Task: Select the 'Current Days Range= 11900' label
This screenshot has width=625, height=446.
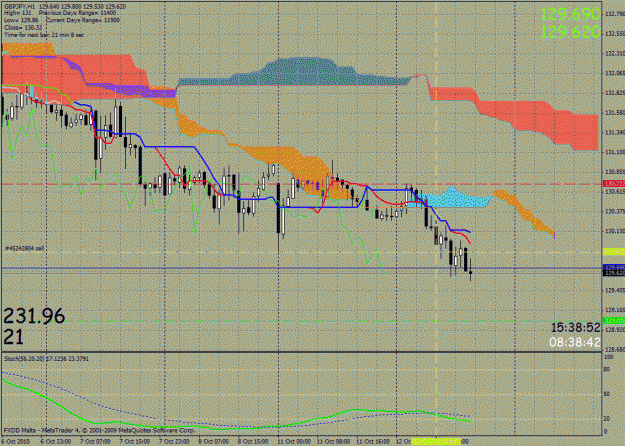Action: [x=83, y=20]
